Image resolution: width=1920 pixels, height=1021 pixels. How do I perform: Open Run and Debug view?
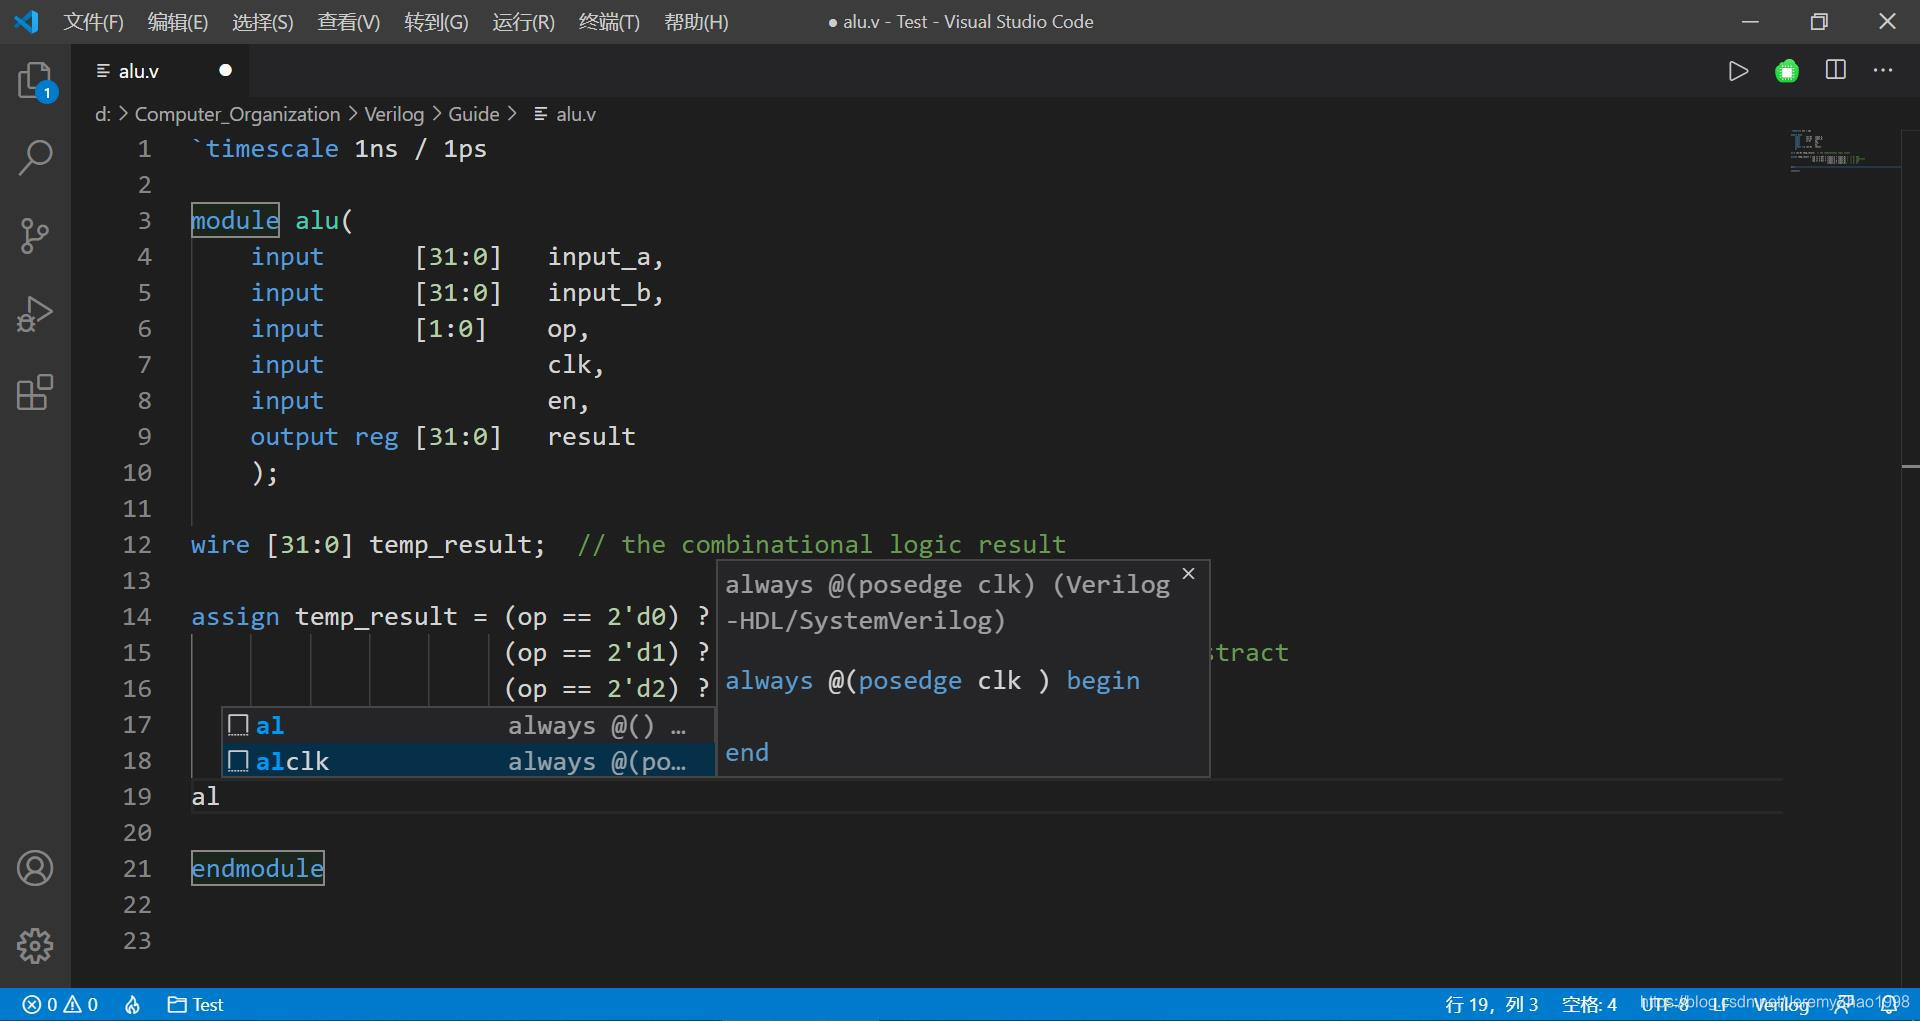(x=35, y=313)
